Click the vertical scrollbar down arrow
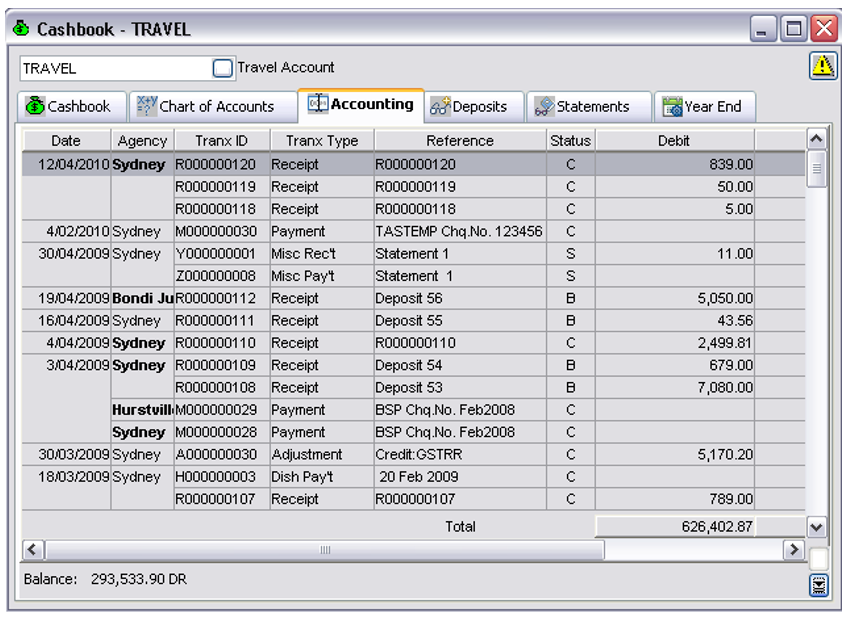848x618 pixels. pyautogui.click(x=816, y=529)
